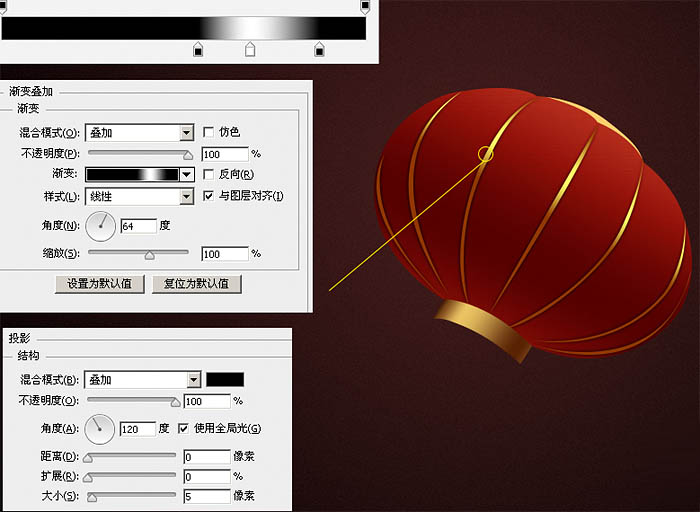Screen dimensions: 700x512
Task: Click the 角度 dial in 投影
Action: tap(100, 429)
